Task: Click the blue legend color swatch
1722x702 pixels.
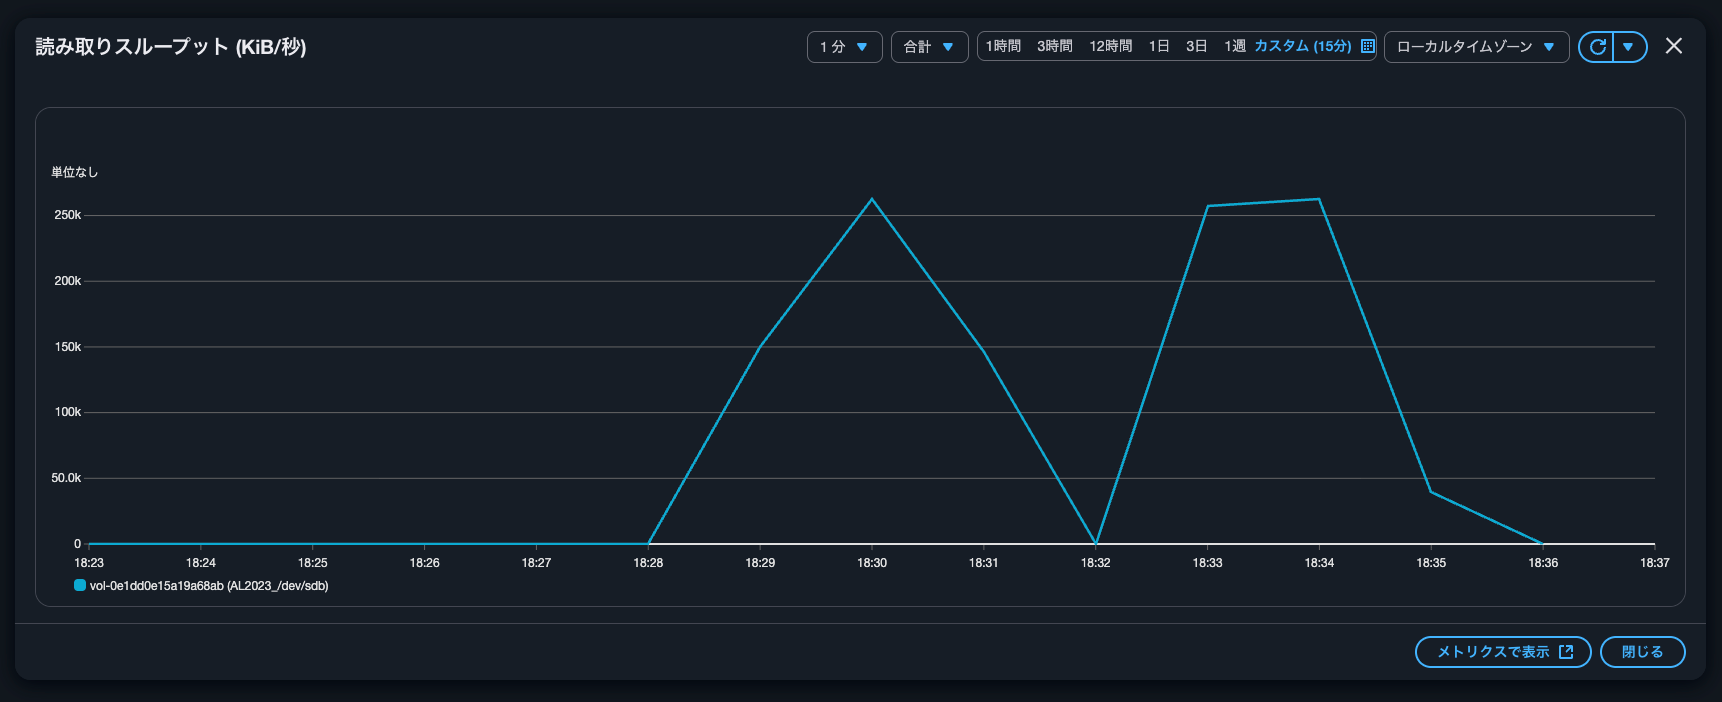Action: (80, 586)
